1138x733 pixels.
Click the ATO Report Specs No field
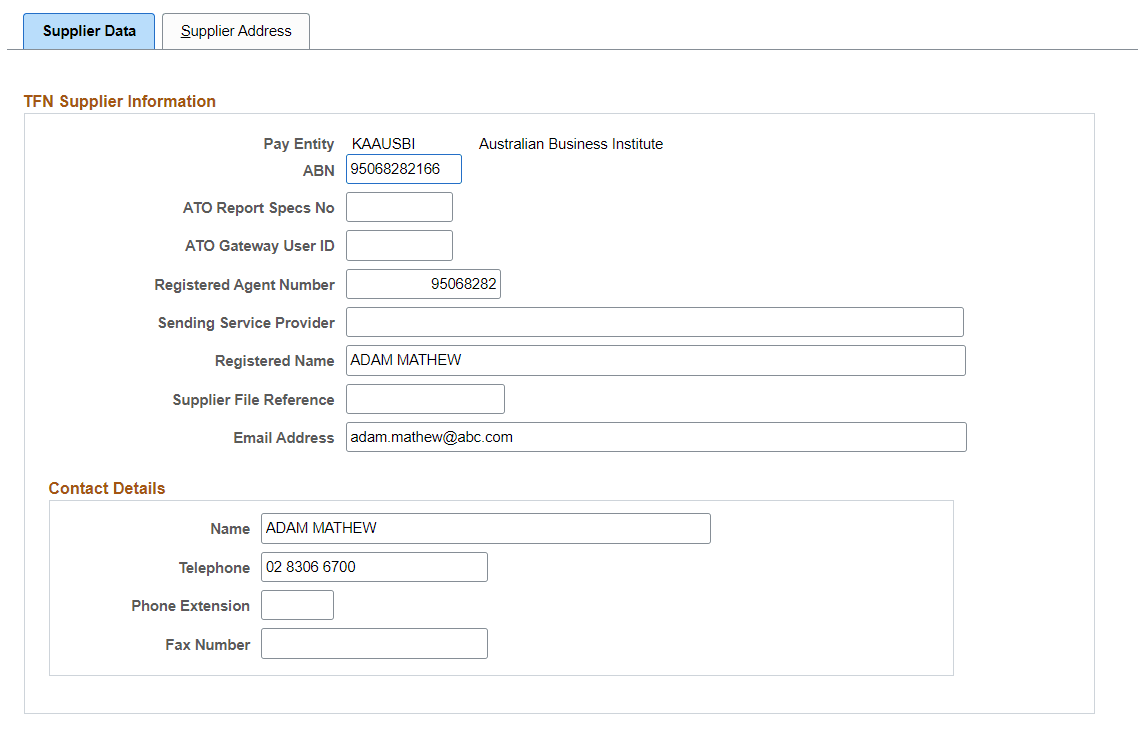[398, 206]
